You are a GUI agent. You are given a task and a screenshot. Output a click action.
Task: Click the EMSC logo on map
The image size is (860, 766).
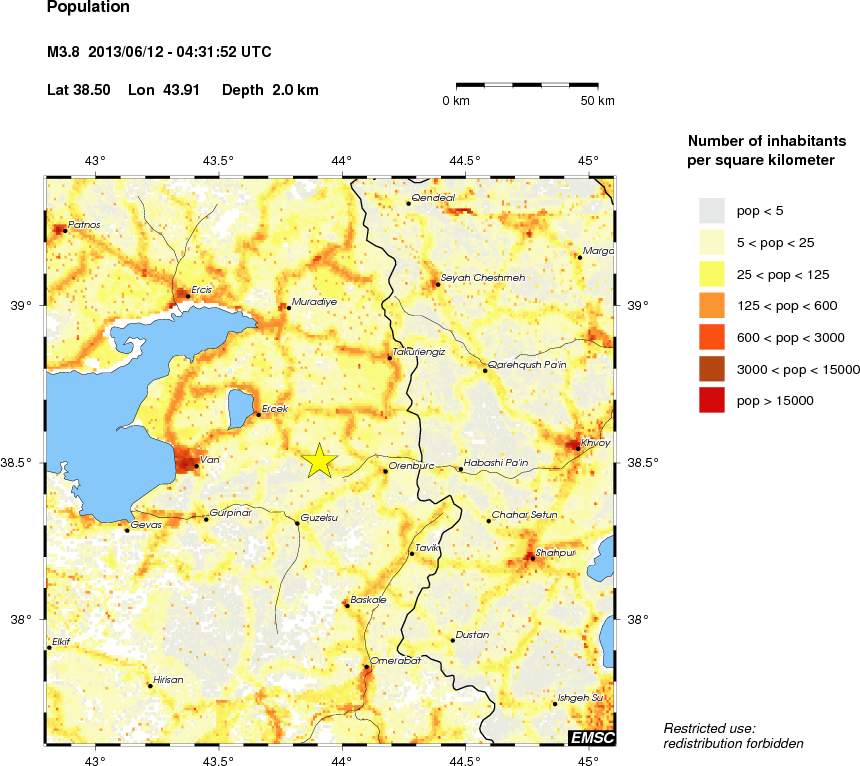coord(591,738)
